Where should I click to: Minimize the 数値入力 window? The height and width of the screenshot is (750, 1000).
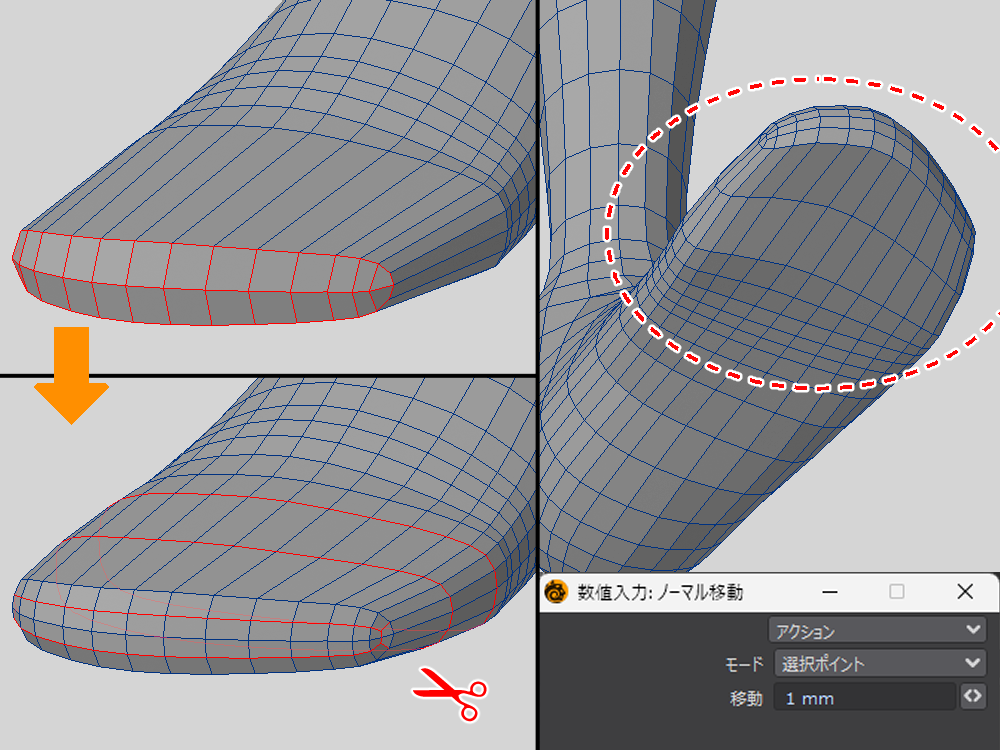(829, 592)
